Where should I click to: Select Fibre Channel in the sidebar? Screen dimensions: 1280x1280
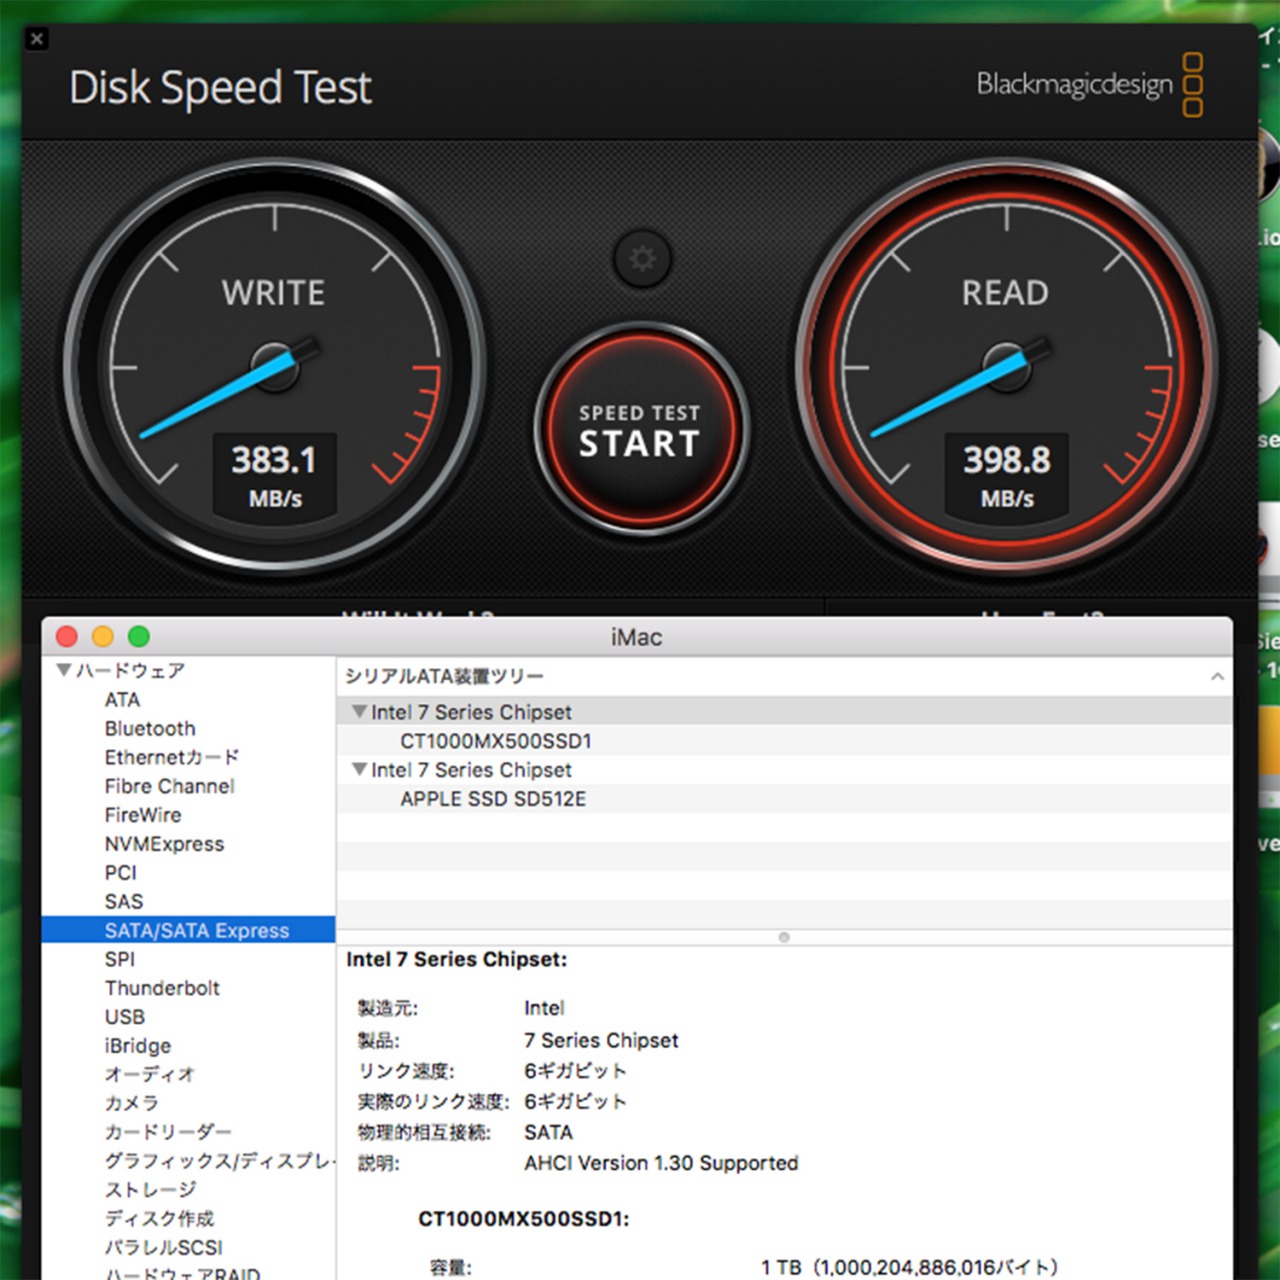(168, 786)
